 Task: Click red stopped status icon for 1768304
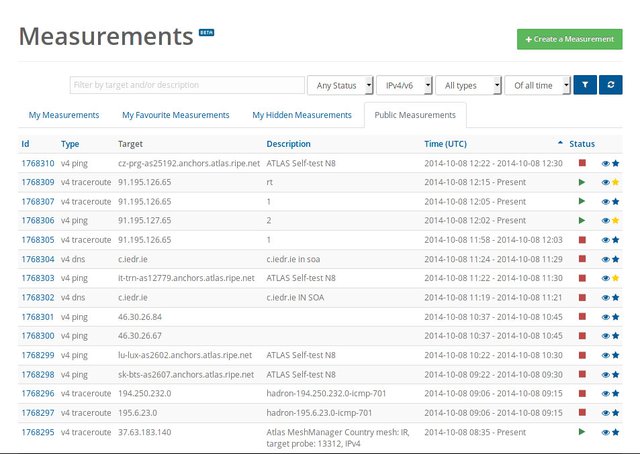(582, 259)
